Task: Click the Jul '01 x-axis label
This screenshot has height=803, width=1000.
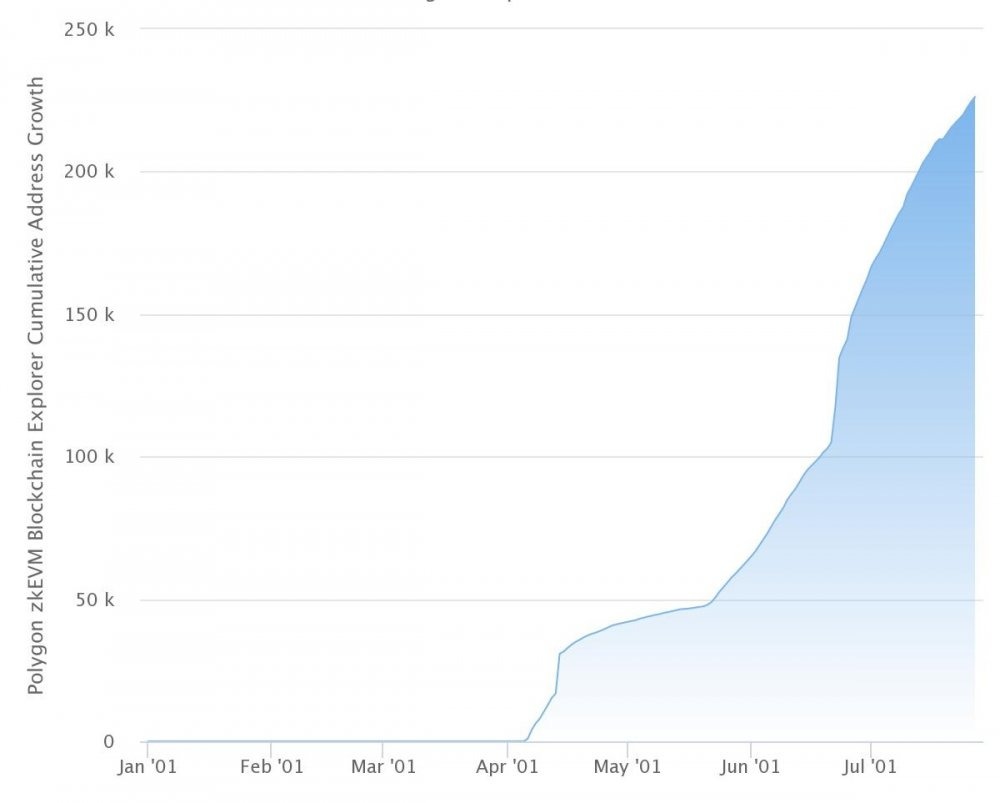Action: (x=870, y=767)
